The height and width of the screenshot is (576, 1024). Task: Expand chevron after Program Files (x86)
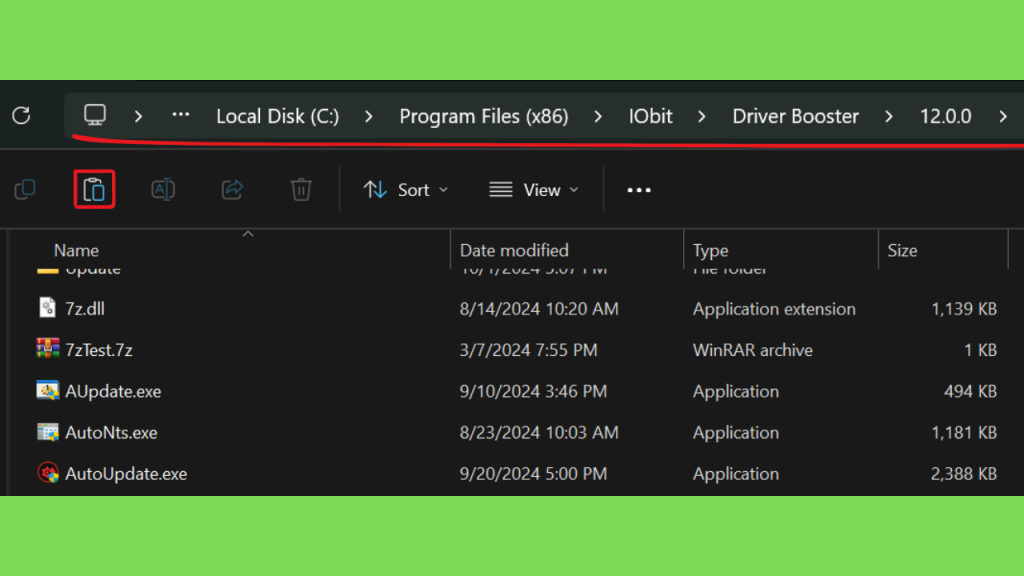click(598, 116)
